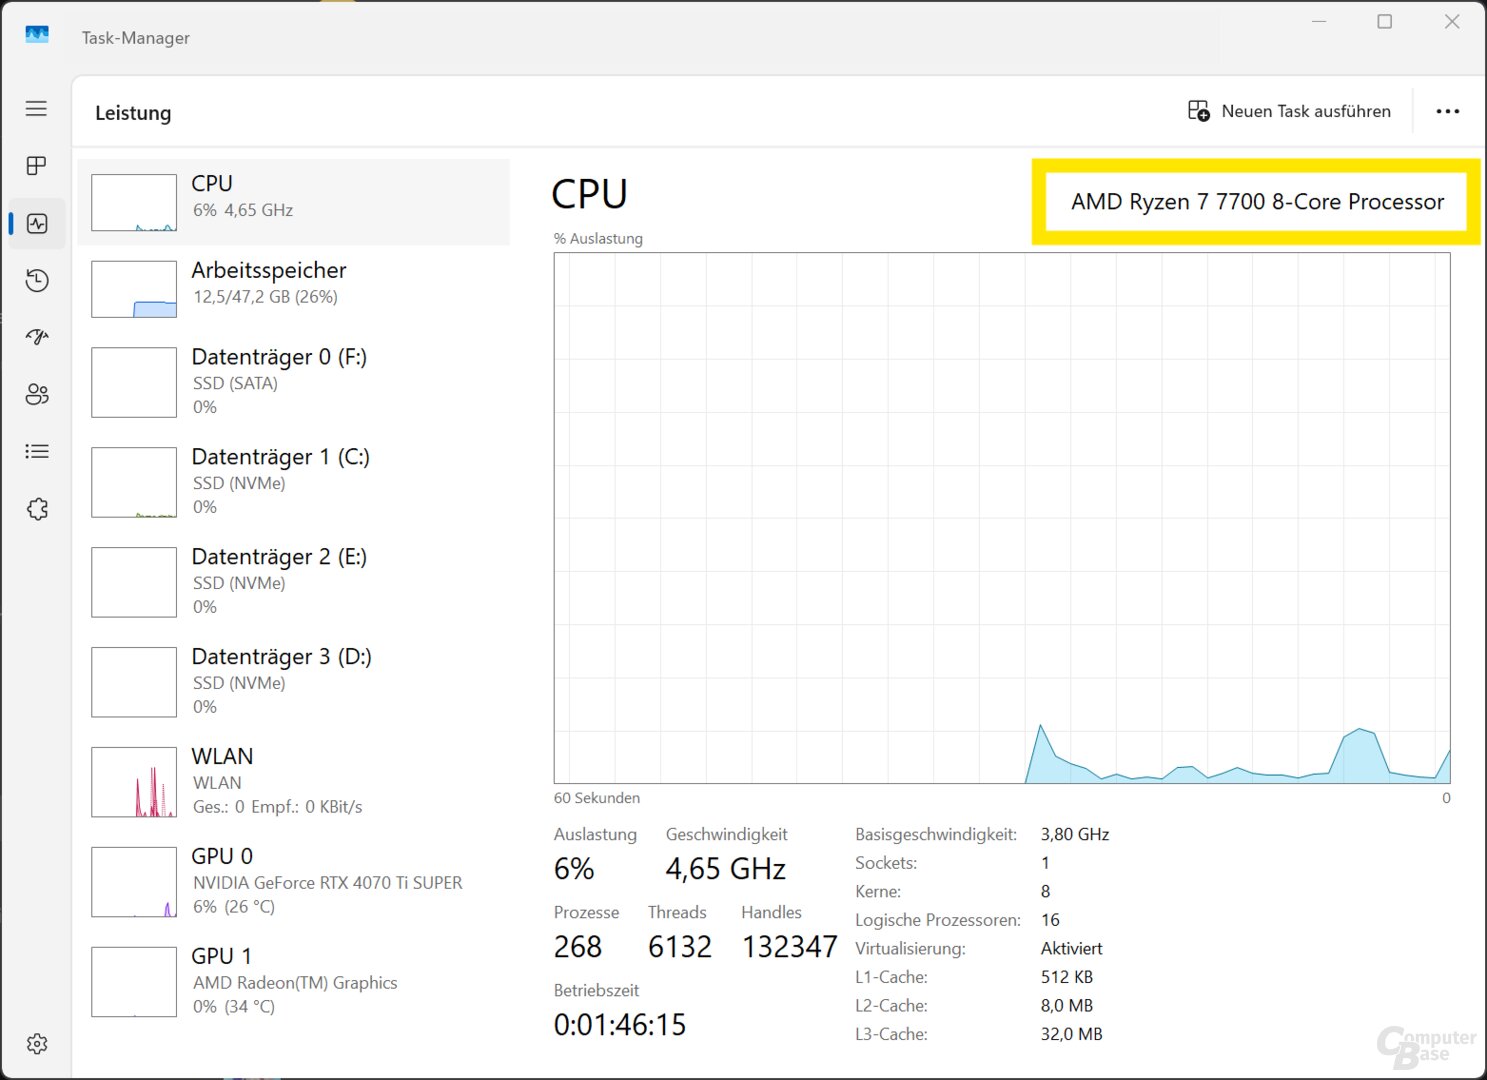Select Datenträger 0 (F:) entry

[294, 382]
